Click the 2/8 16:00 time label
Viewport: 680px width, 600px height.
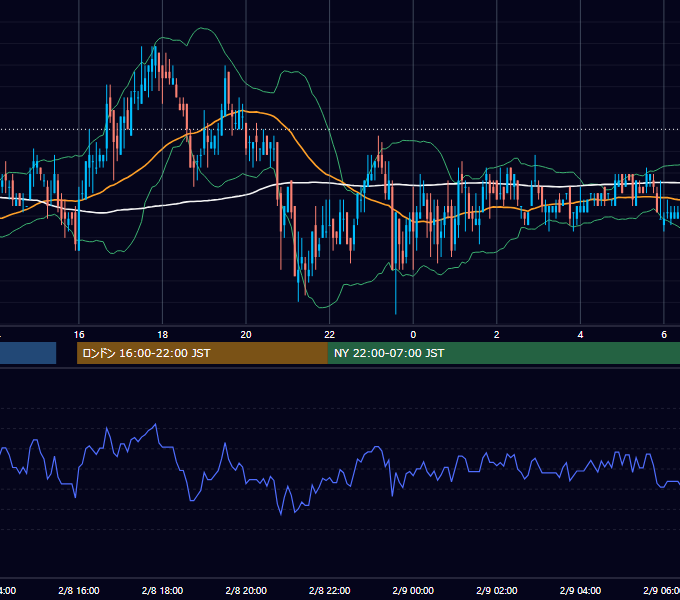click(79, 590)
